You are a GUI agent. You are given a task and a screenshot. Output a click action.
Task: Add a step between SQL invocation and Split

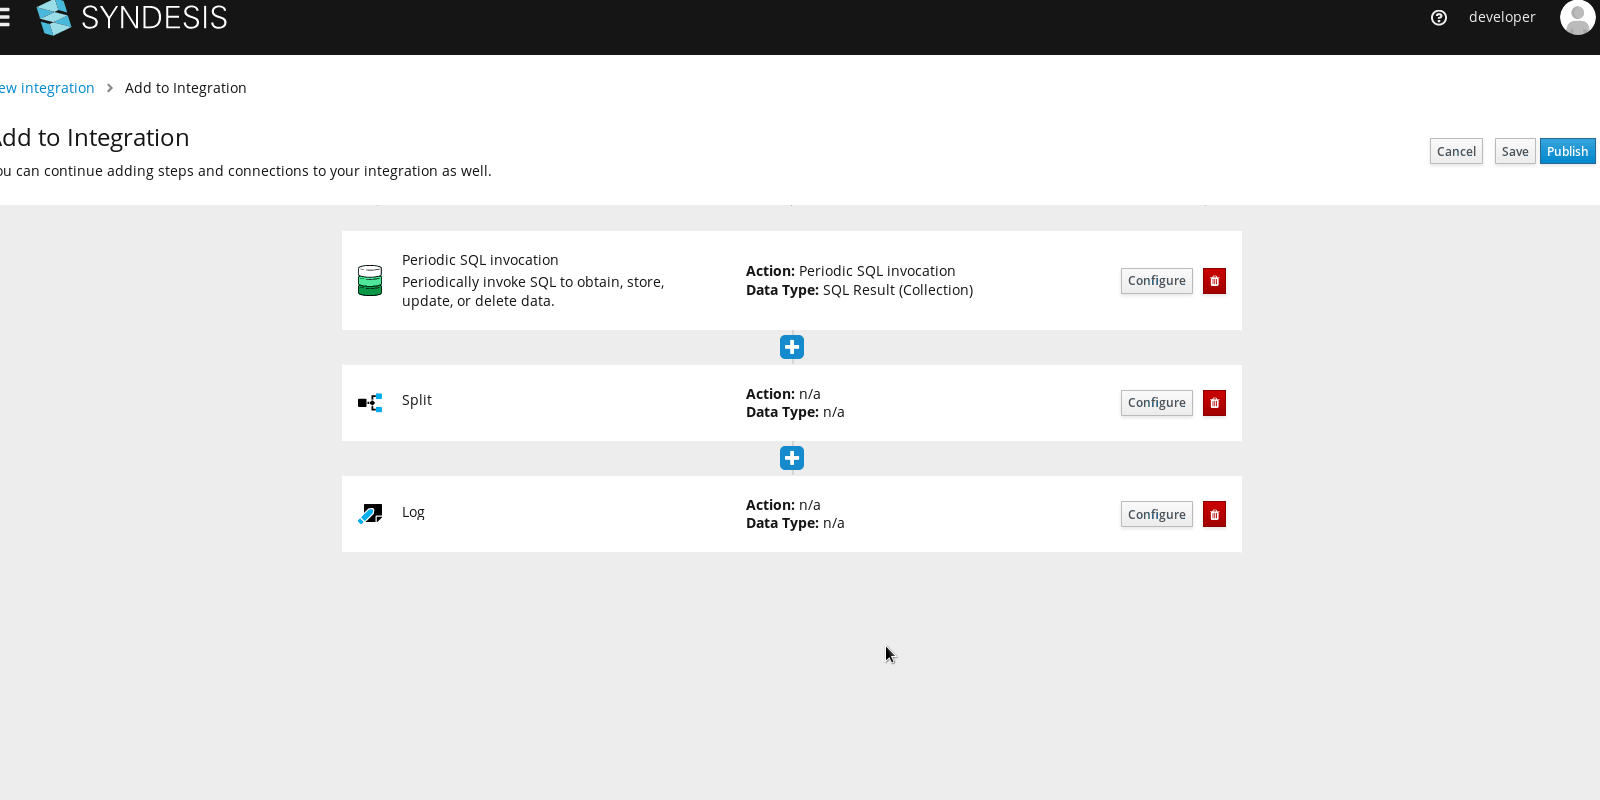point(792,347)
